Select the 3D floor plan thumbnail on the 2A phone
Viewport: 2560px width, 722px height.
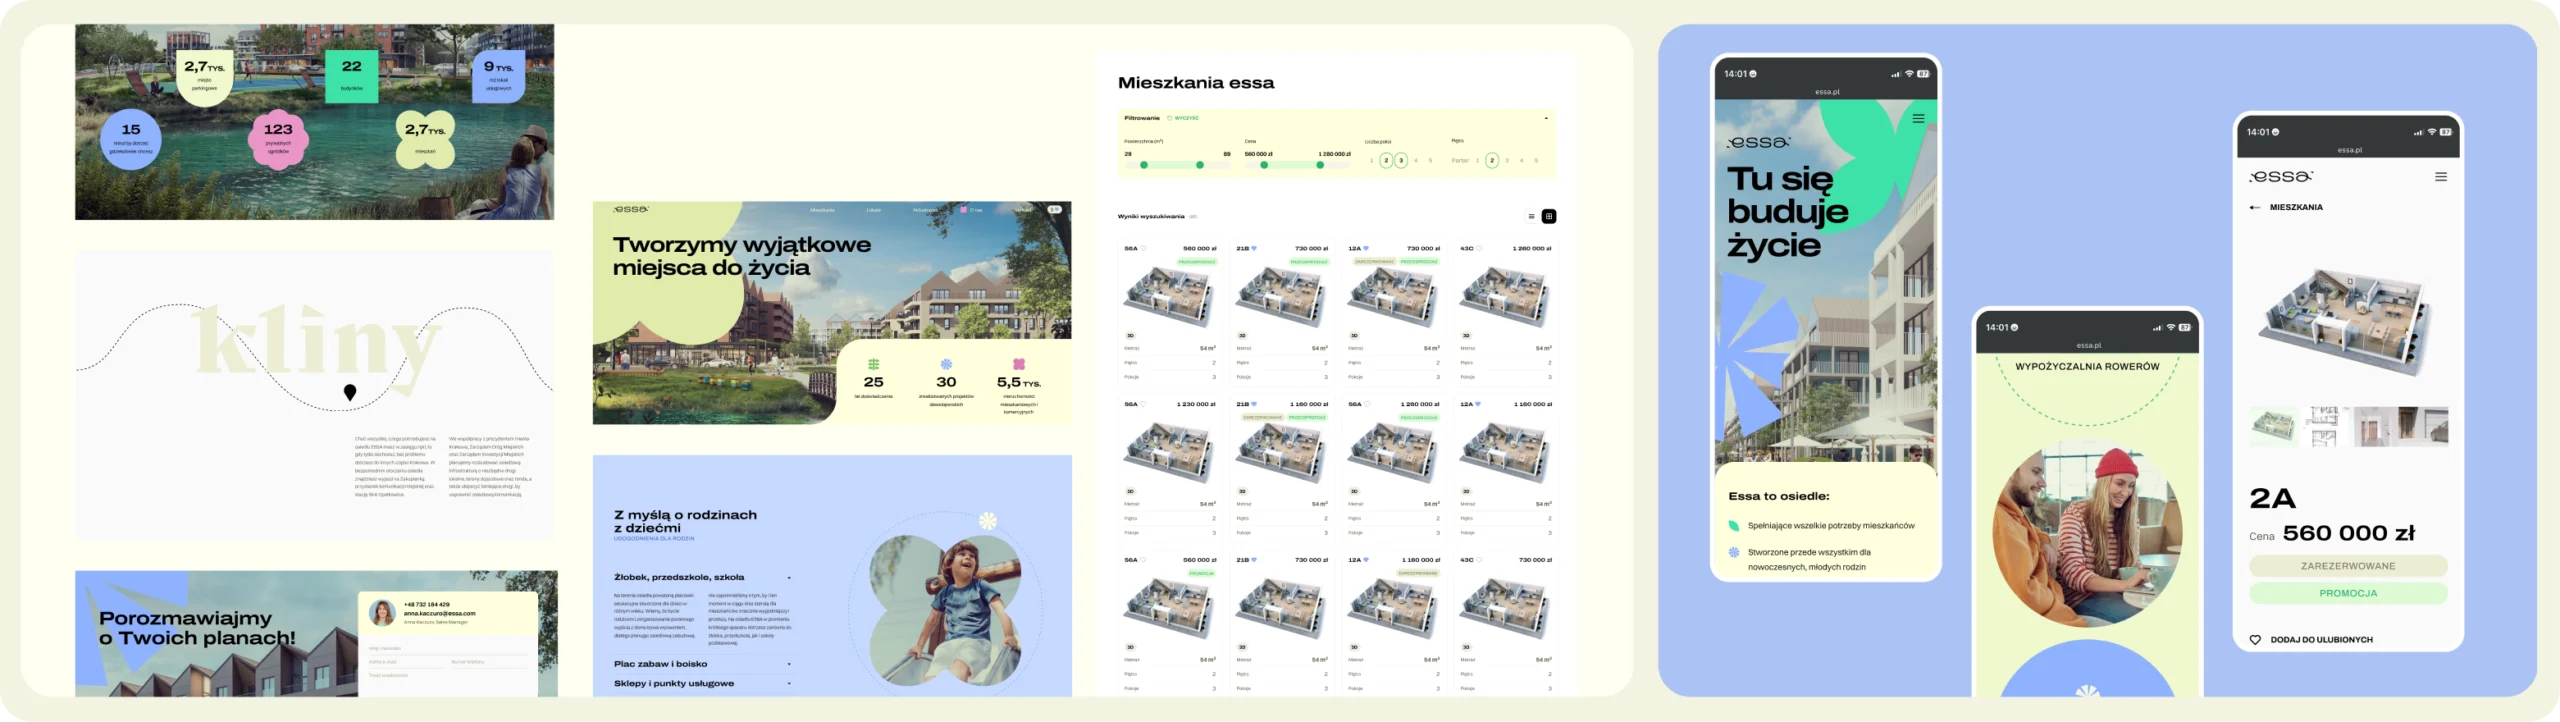point(2272,426)
